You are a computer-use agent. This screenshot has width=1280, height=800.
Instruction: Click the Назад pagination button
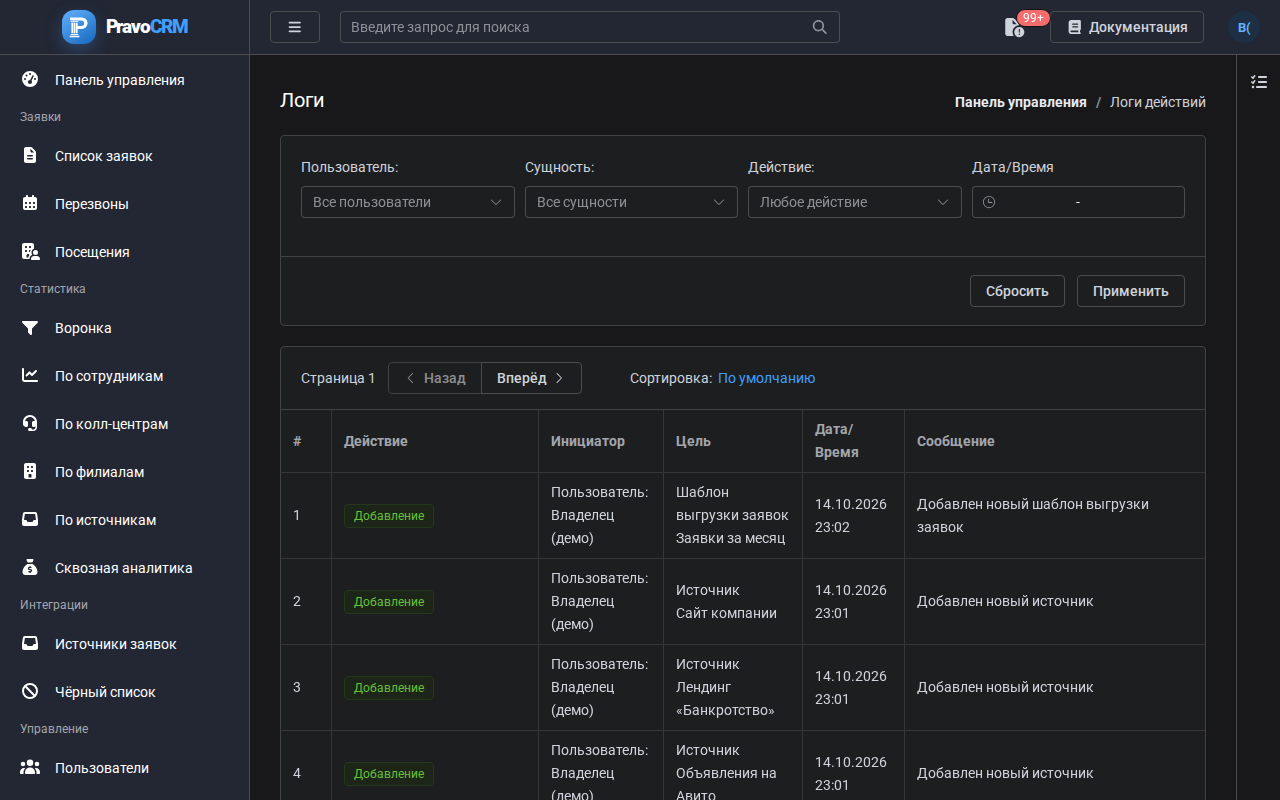pos(435,378)
